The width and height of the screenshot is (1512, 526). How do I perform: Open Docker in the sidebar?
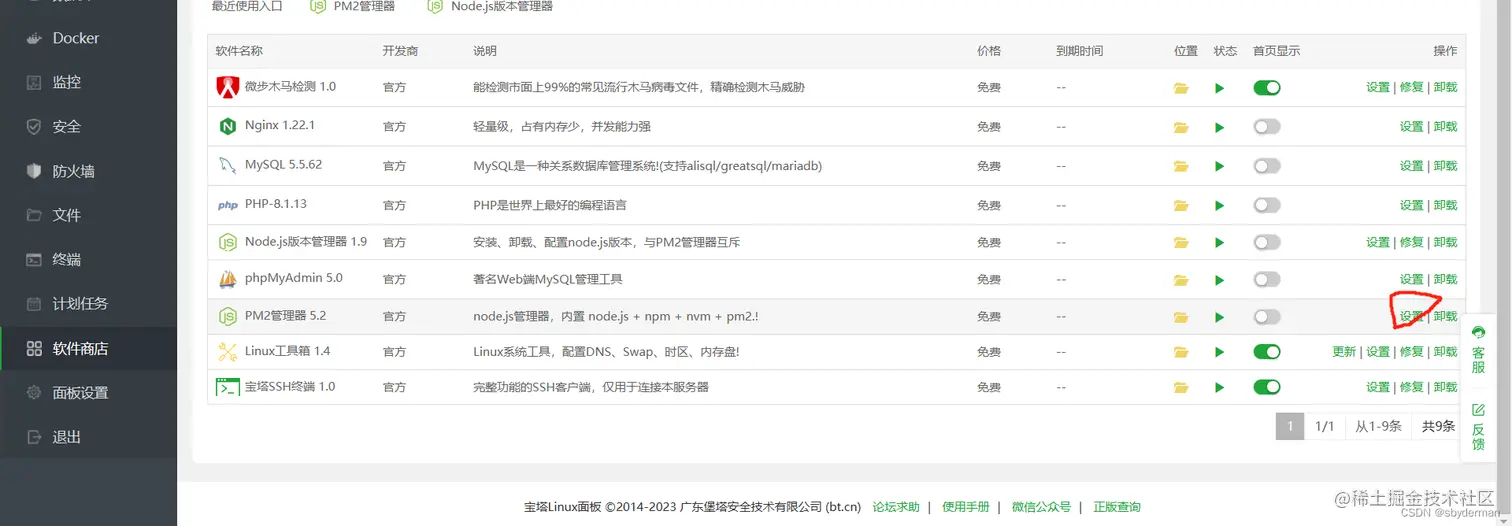click(x=88, y=38)
